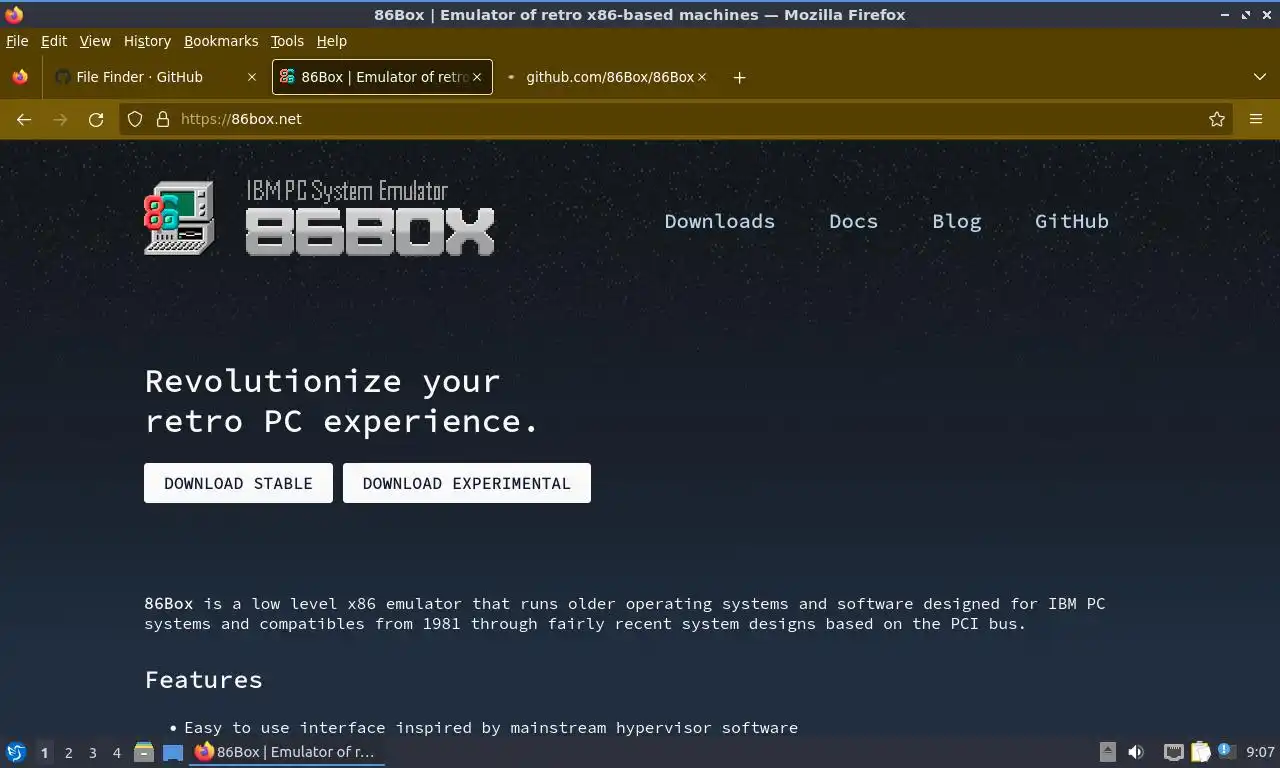Open tracking protection shield info

point(135,119)
